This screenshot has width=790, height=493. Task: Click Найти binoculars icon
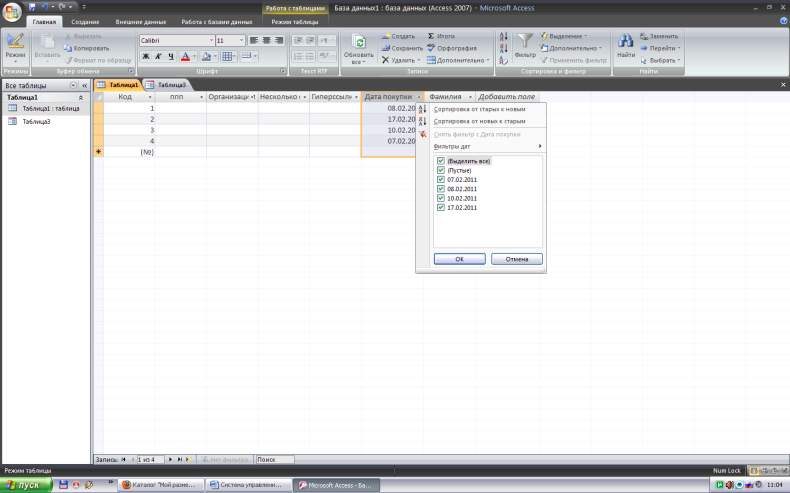click(x=626, y=41)
